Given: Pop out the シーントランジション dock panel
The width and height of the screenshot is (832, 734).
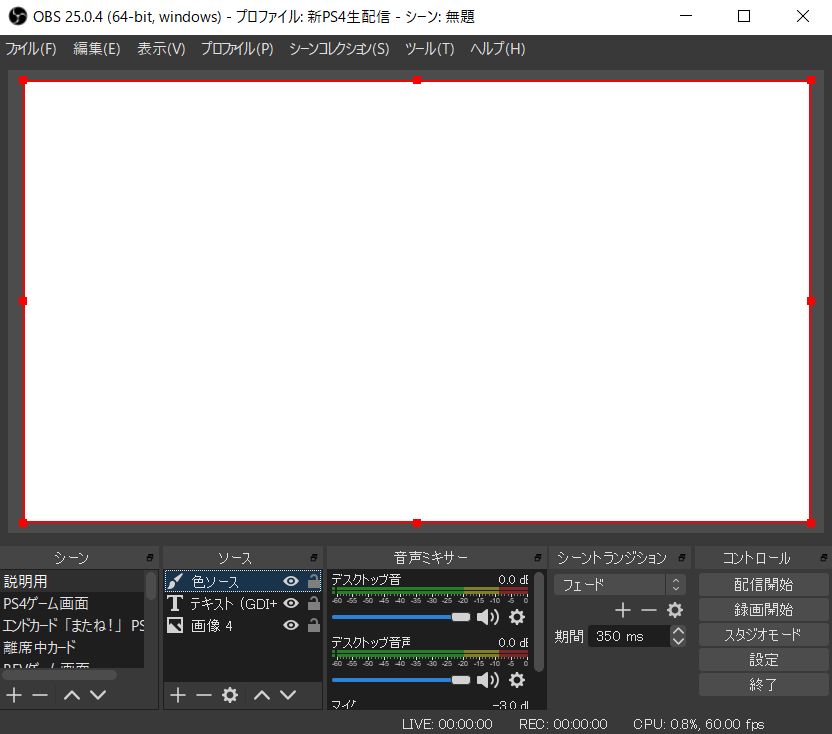Looking at the screenshot, I should (x=682, y=557).
